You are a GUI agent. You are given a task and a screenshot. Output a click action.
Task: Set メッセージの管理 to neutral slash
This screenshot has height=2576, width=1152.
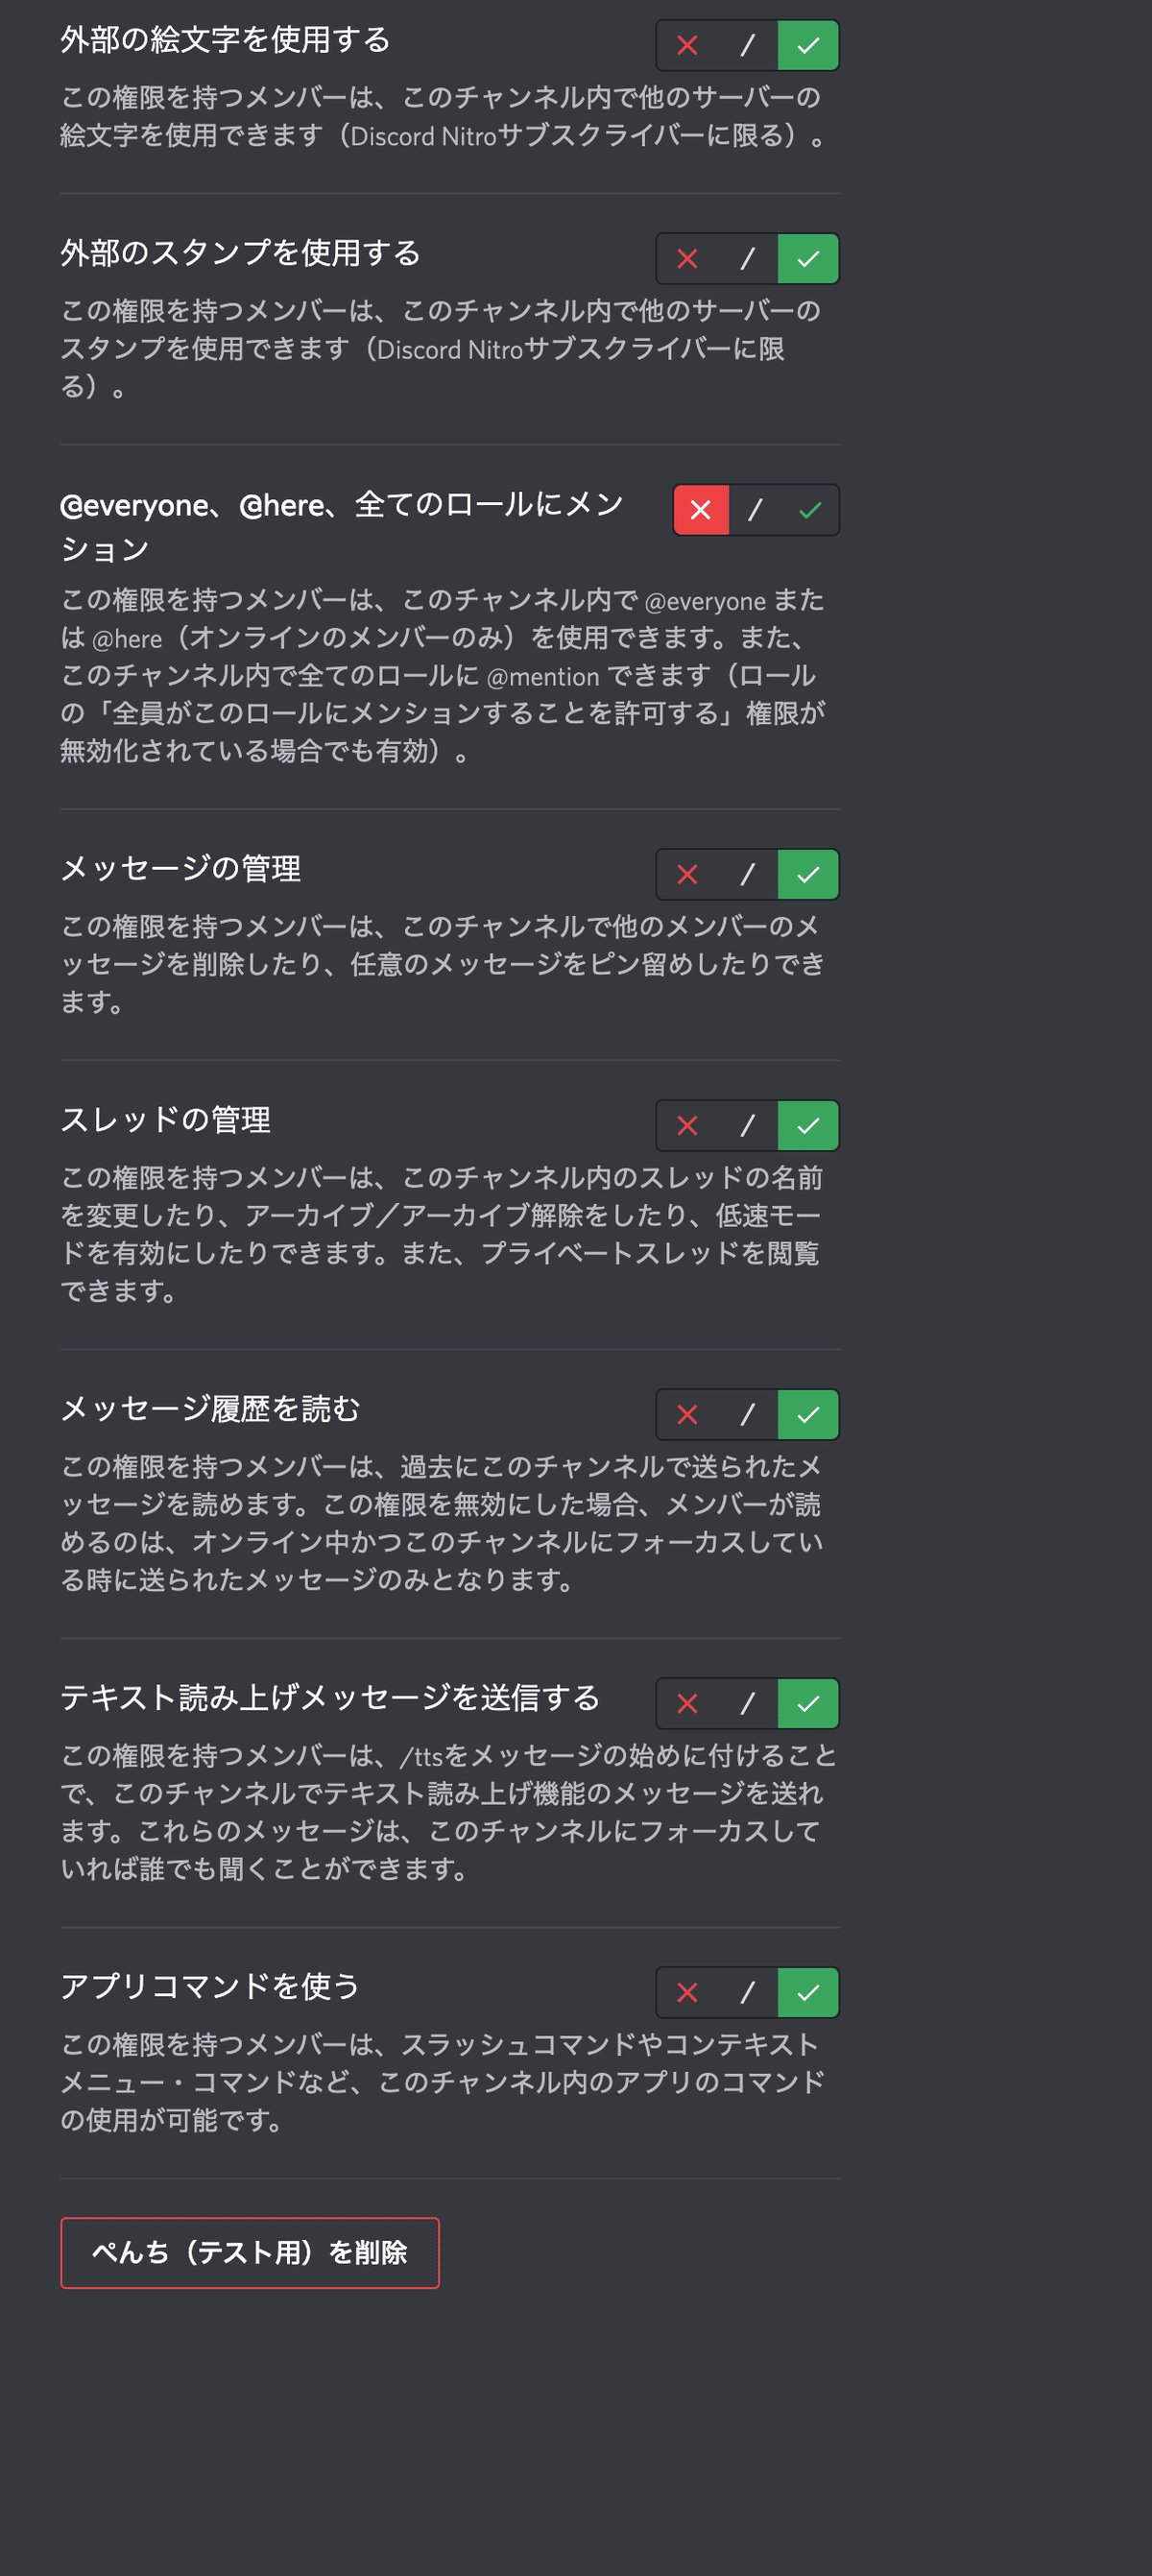[x=747, y=873]
